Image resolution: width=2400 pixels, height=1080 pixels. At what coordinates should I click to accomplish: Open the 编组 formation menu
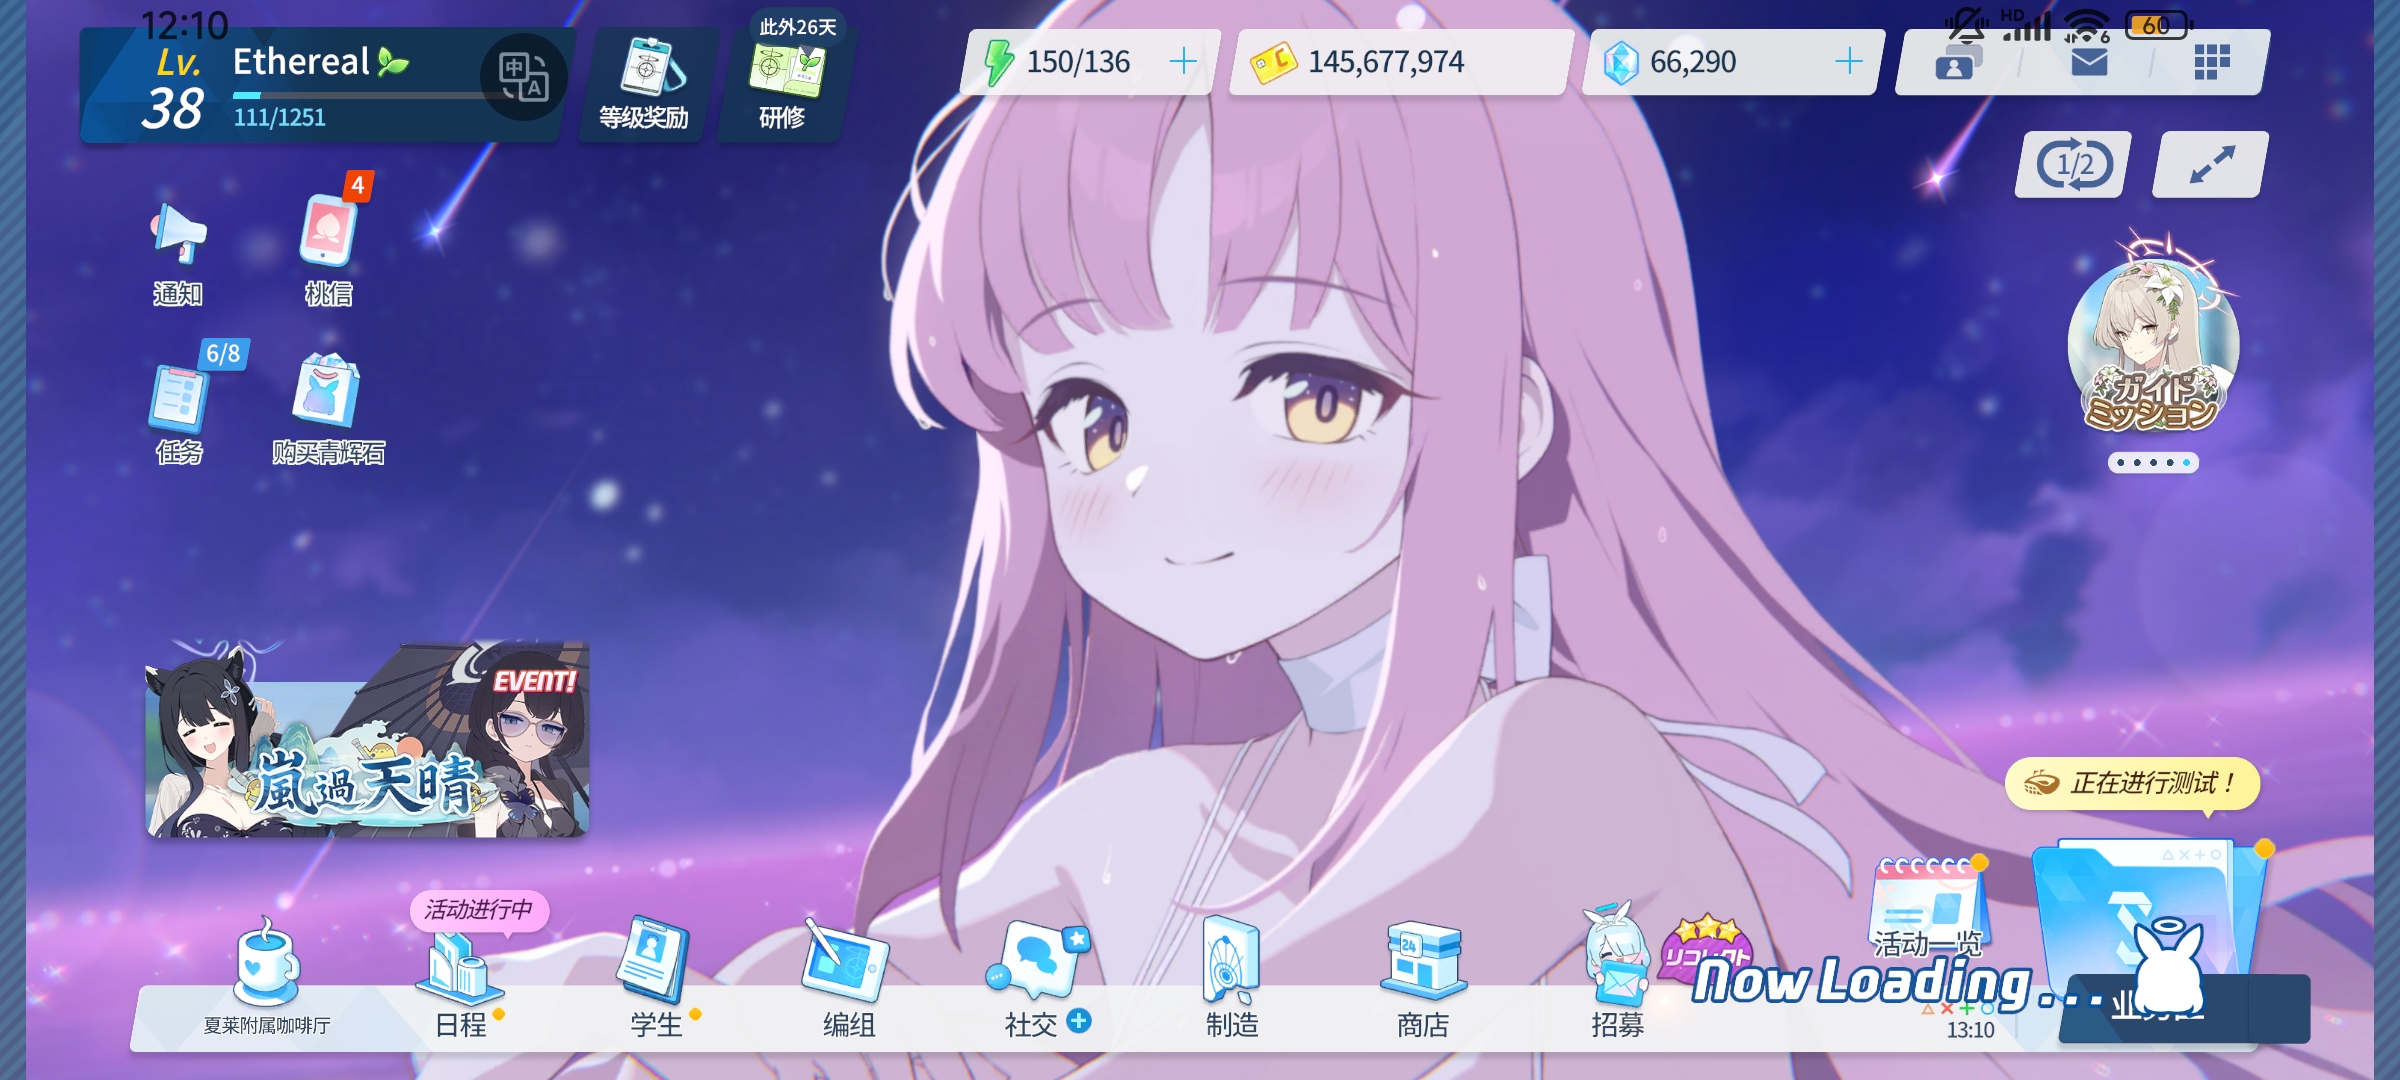(848, 980)
